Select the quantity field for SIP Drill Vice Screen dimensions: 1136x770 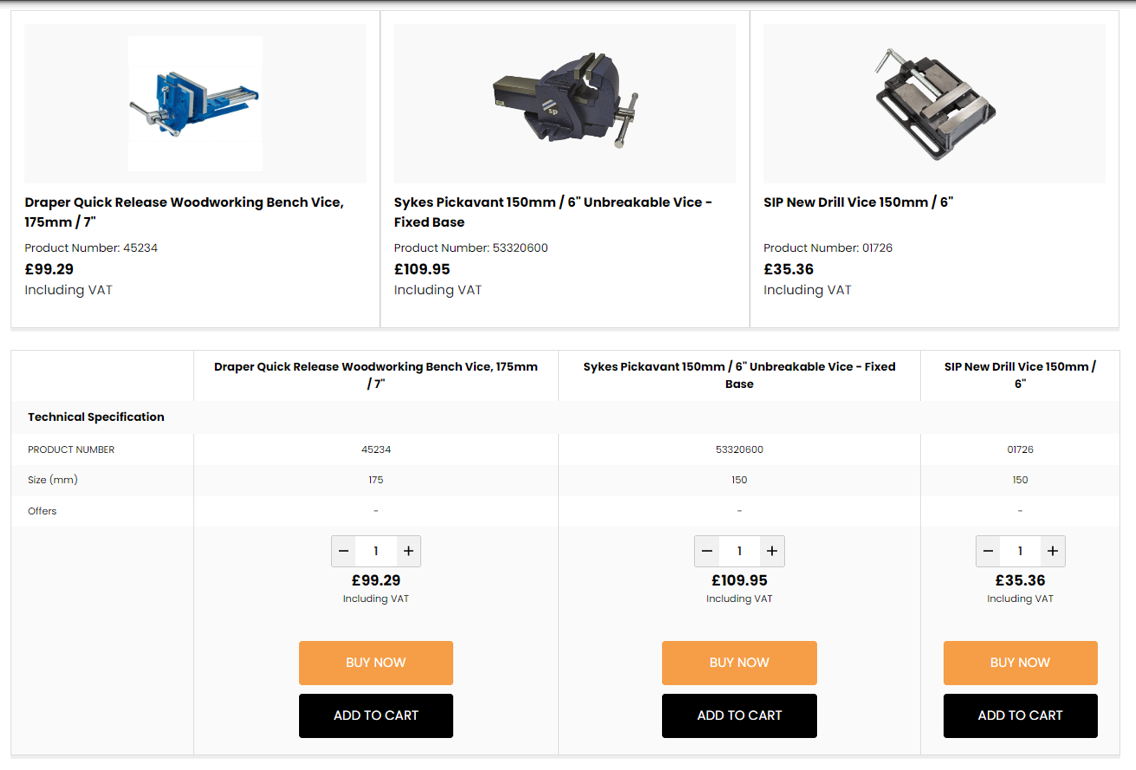coord(1020,551)
